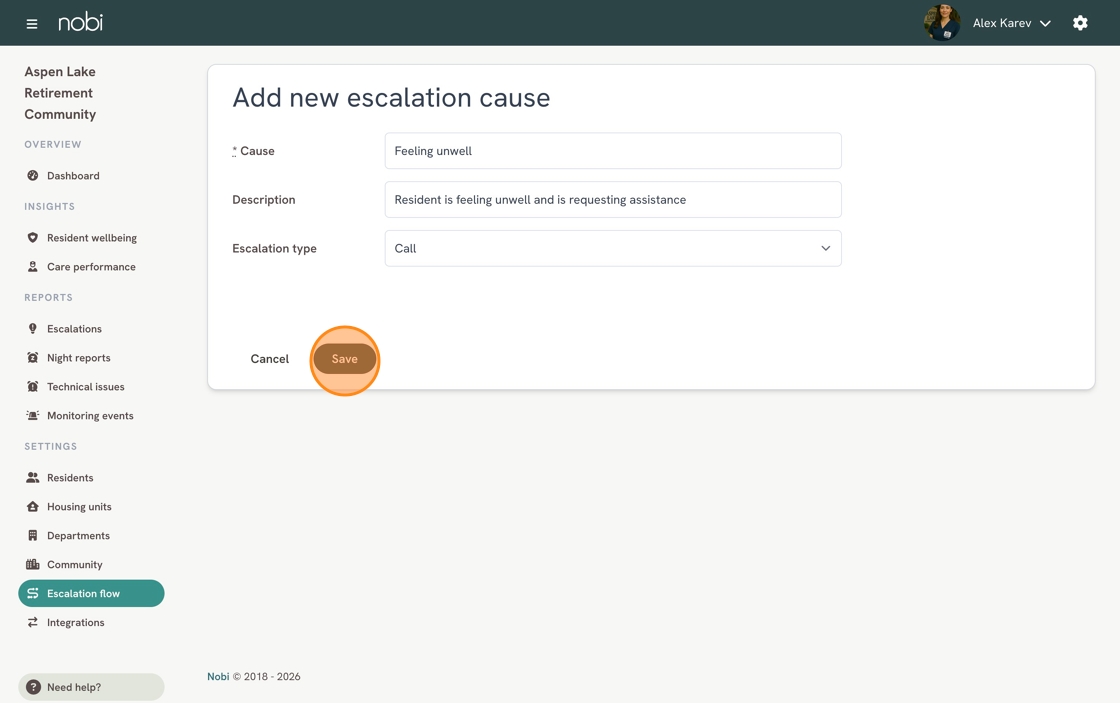Click the Resident wellbeing shield icon

click(32, 237)
